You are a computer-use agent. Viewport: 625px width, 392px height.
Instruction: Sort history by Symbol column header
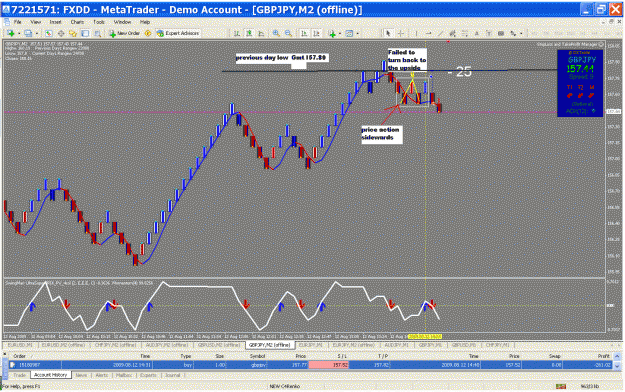257,356
